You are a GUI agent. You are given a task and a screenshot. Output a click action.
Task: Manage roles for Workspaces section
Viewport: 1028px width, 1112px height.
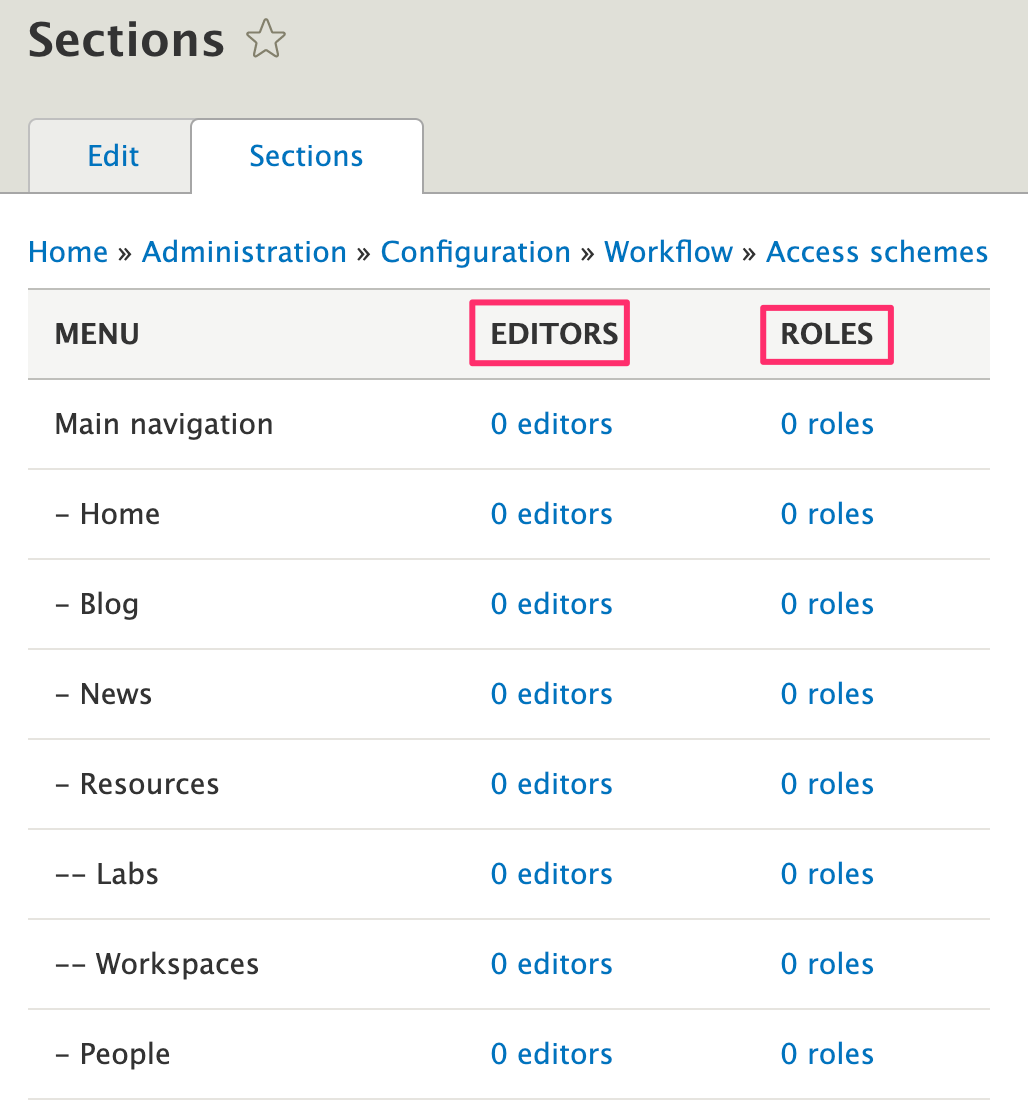pyautogui.click(x=826, y=964)
